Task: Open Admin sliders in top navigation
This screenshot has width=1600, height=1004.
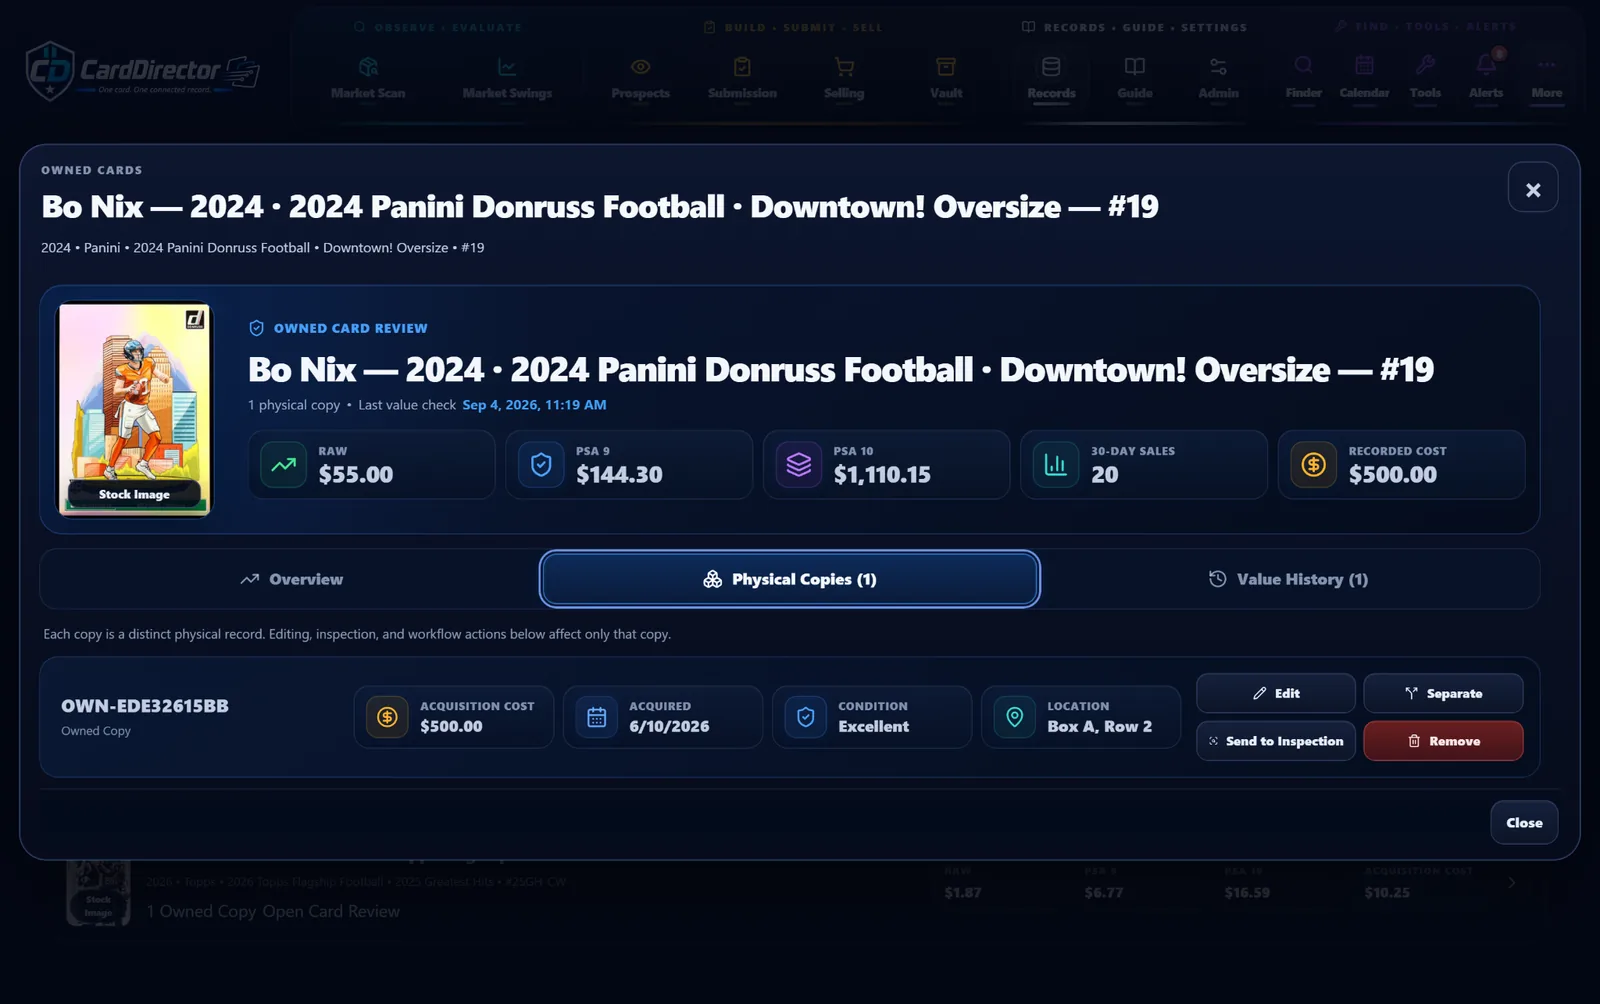Action: click(1218, 78)
